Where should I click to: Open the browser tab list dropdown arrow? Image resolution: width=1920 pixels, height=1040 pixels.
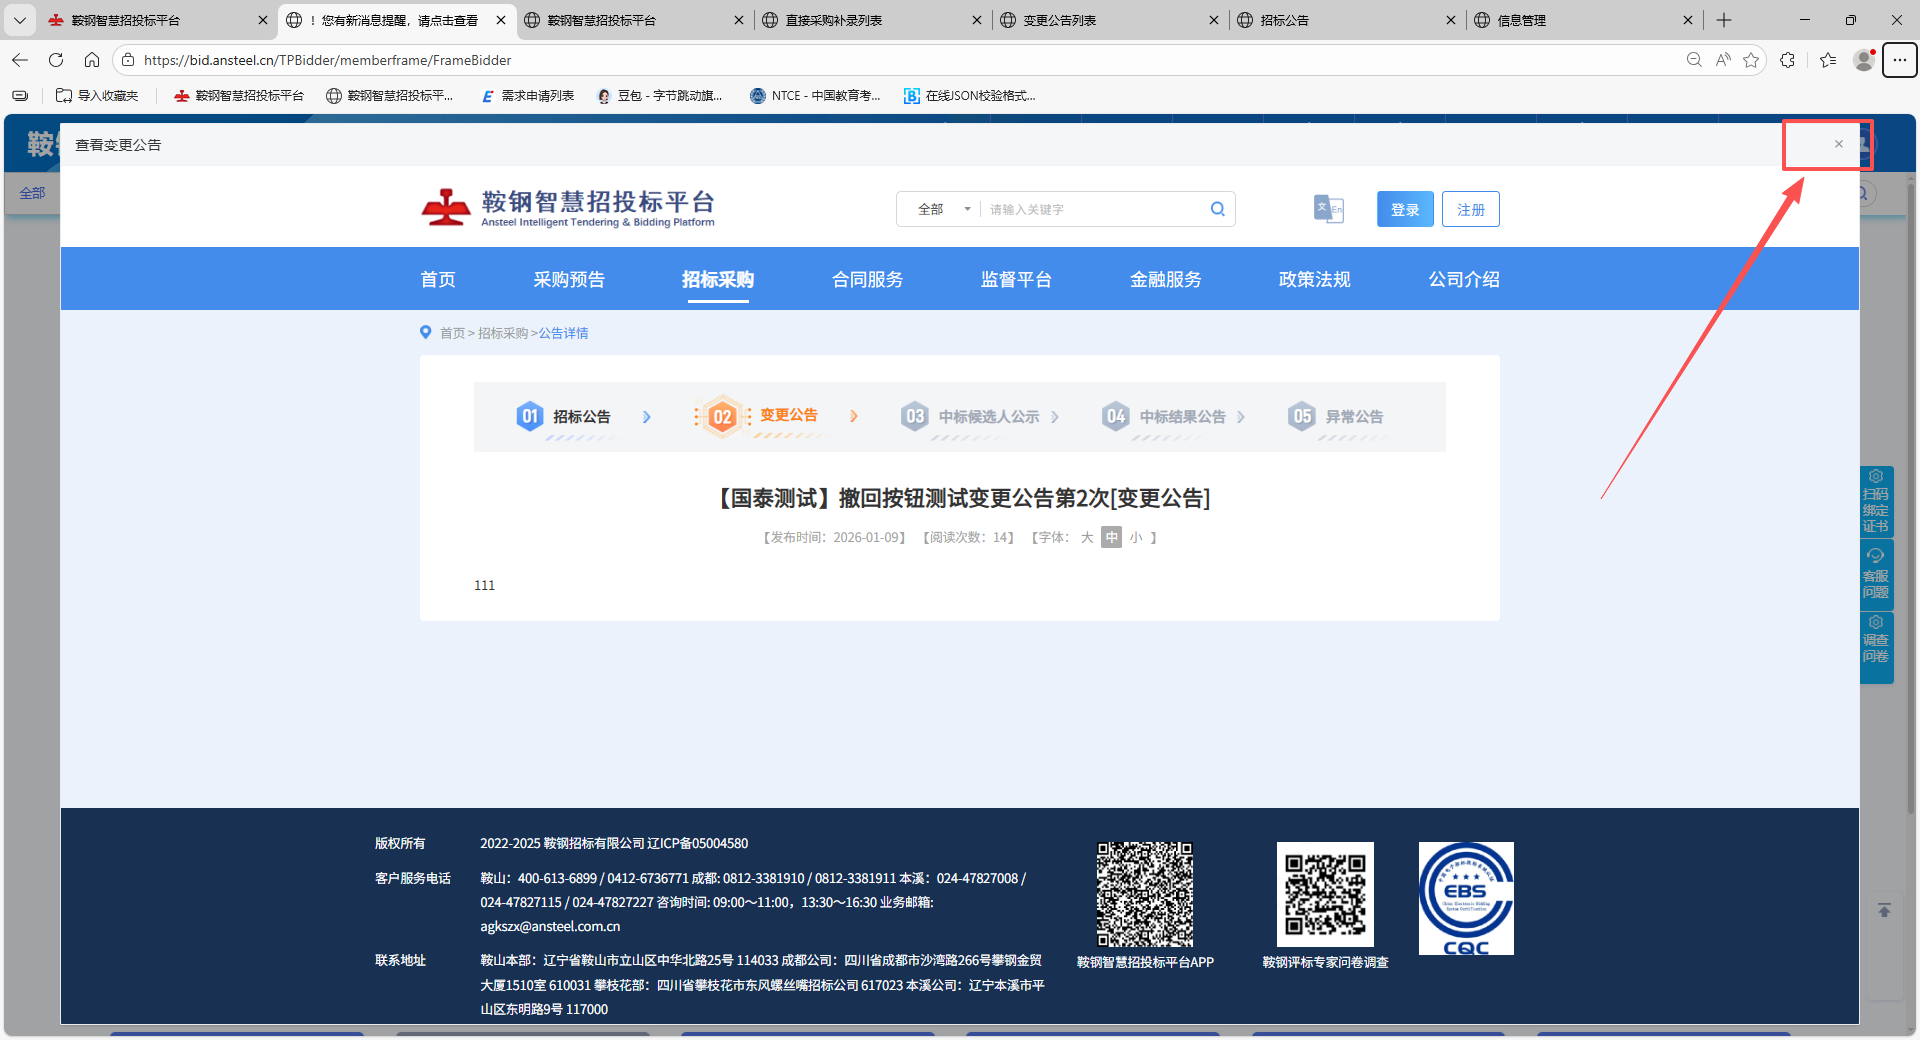coord(19,20)
